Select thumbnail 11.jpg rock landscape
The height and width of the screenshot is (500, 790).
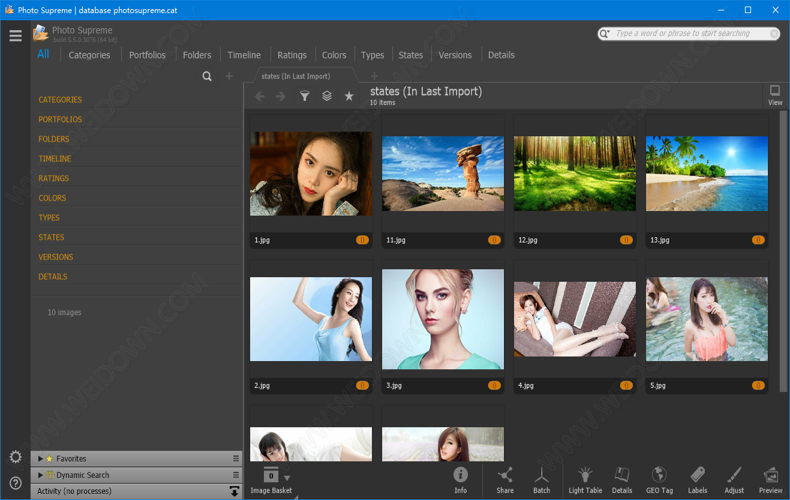[443, 173]
